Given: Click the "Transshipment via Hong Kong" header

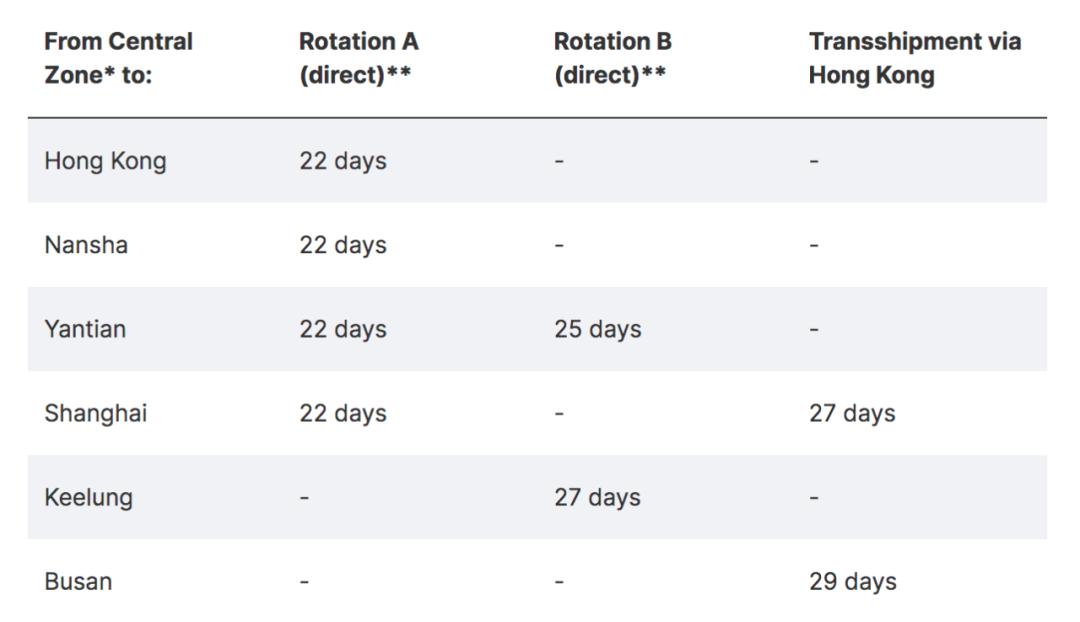Looking at the screenshot, I should click(x=914, y=59).
